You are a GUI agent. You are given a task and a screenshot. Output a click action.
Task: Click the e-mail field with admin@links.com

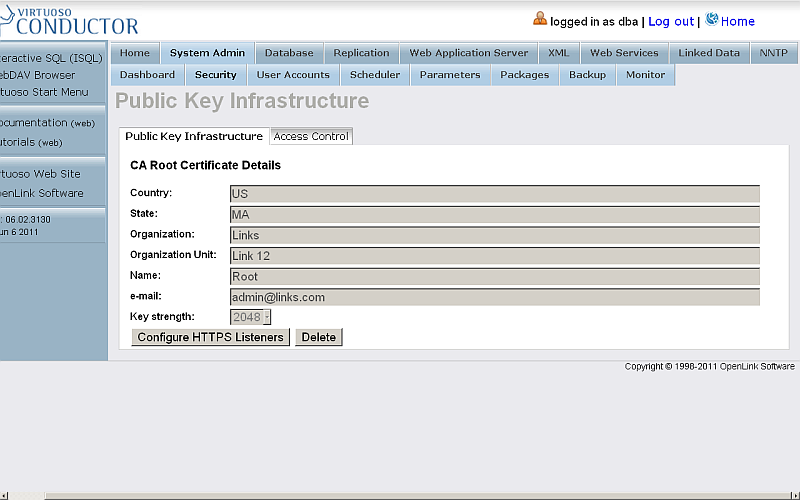494,297
